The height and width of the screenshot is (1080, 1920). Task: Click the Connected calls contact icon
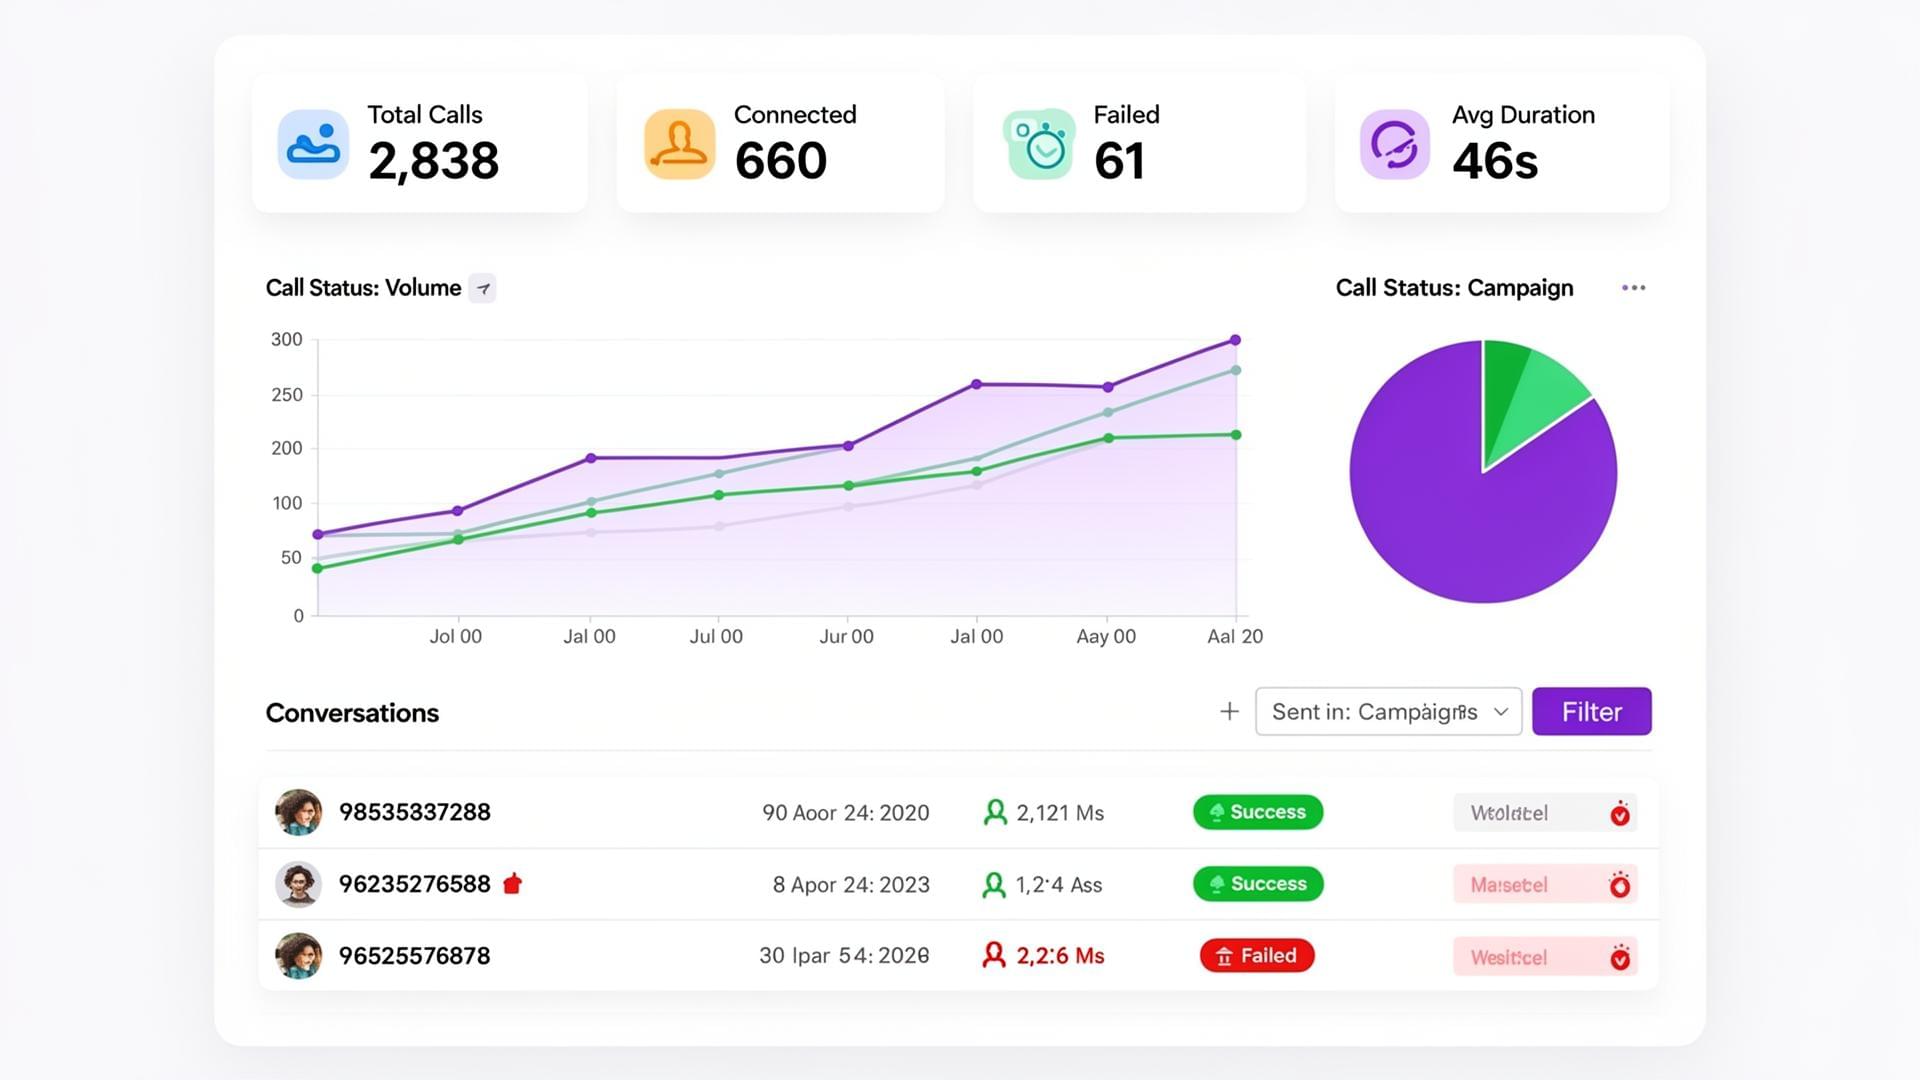coord(678,147)
